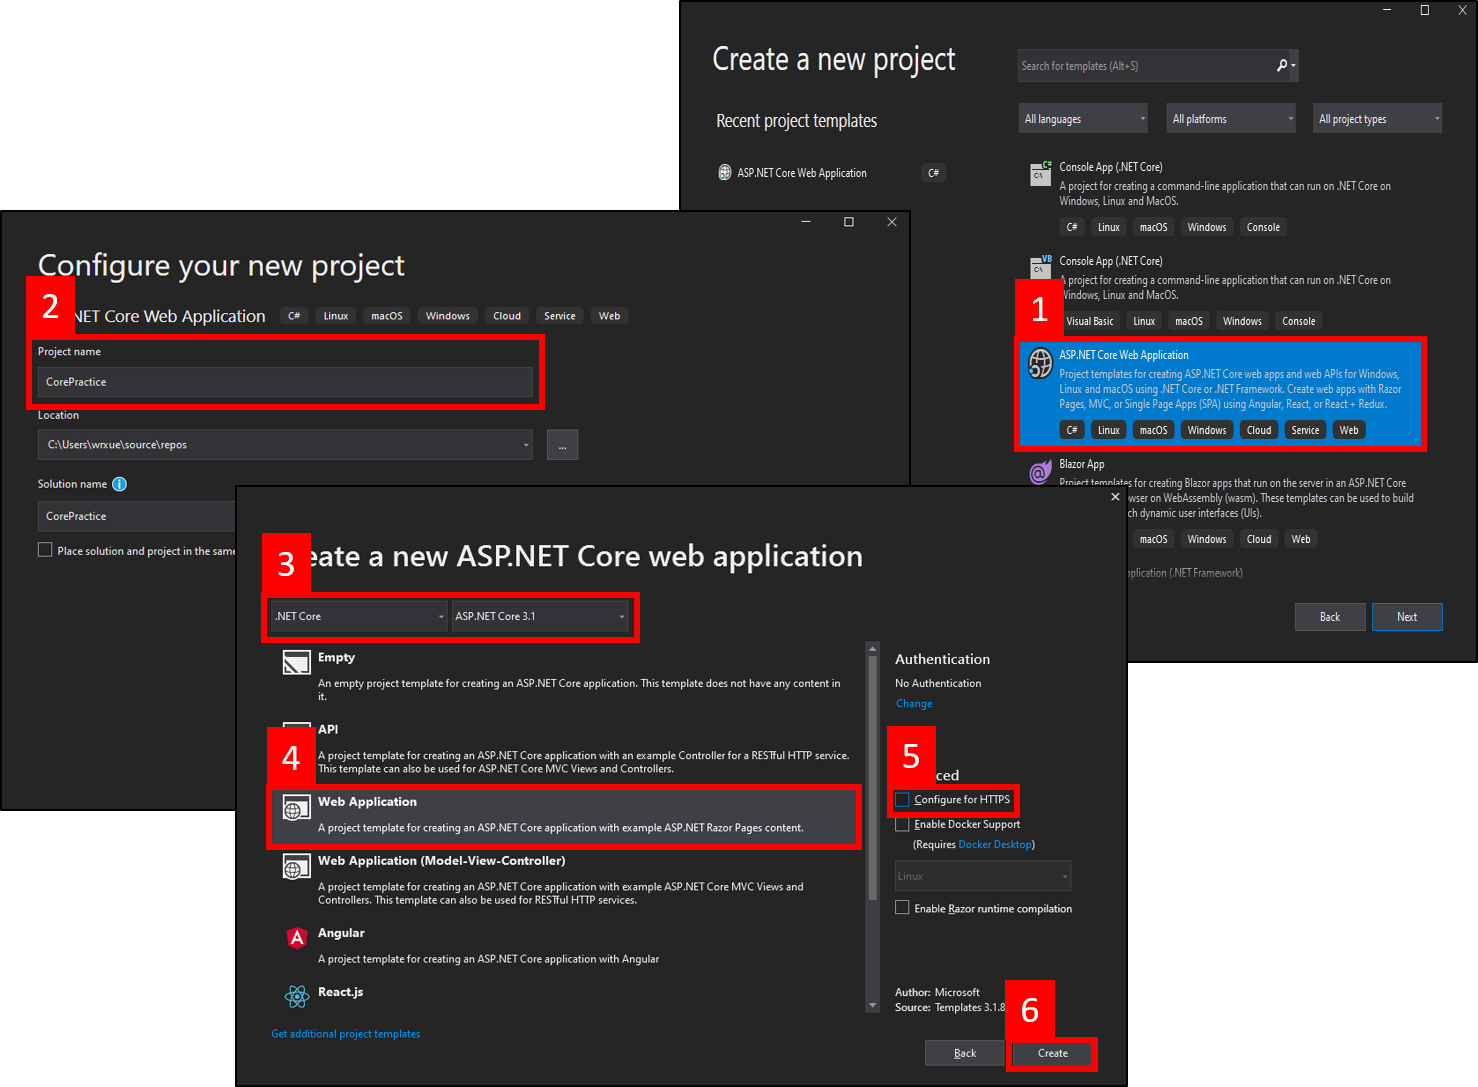Click the 'React.js' template title

[x=340, y=992]
